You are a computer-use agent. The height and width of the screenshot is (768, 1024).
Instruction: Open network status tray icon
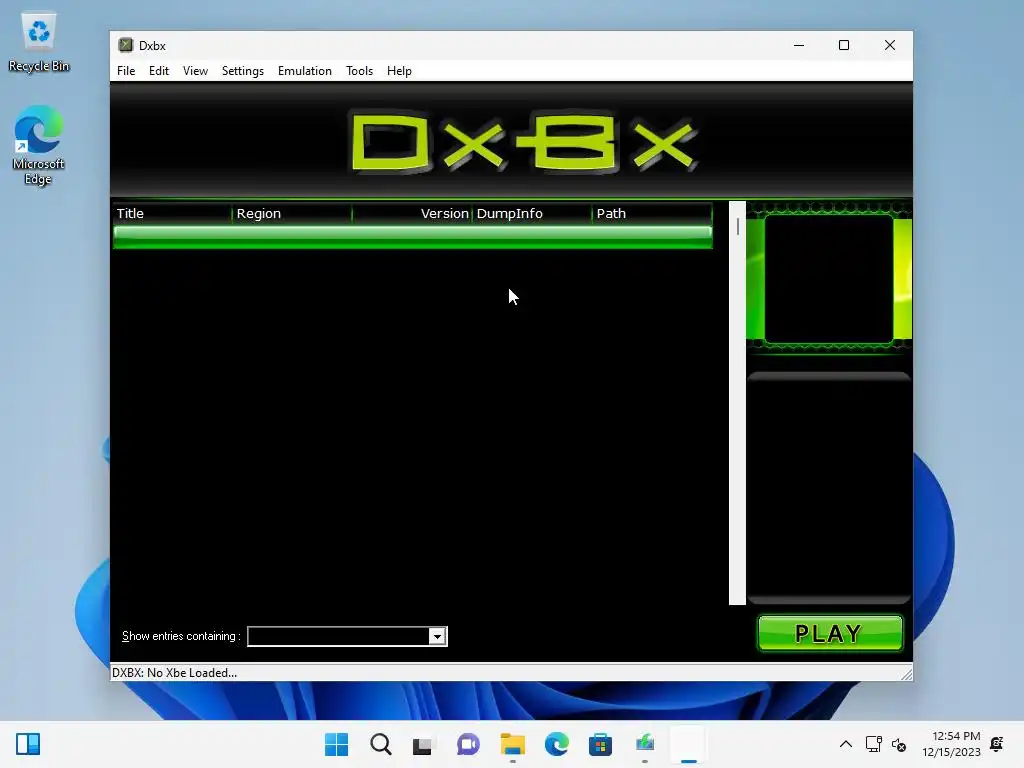(873, 744)
